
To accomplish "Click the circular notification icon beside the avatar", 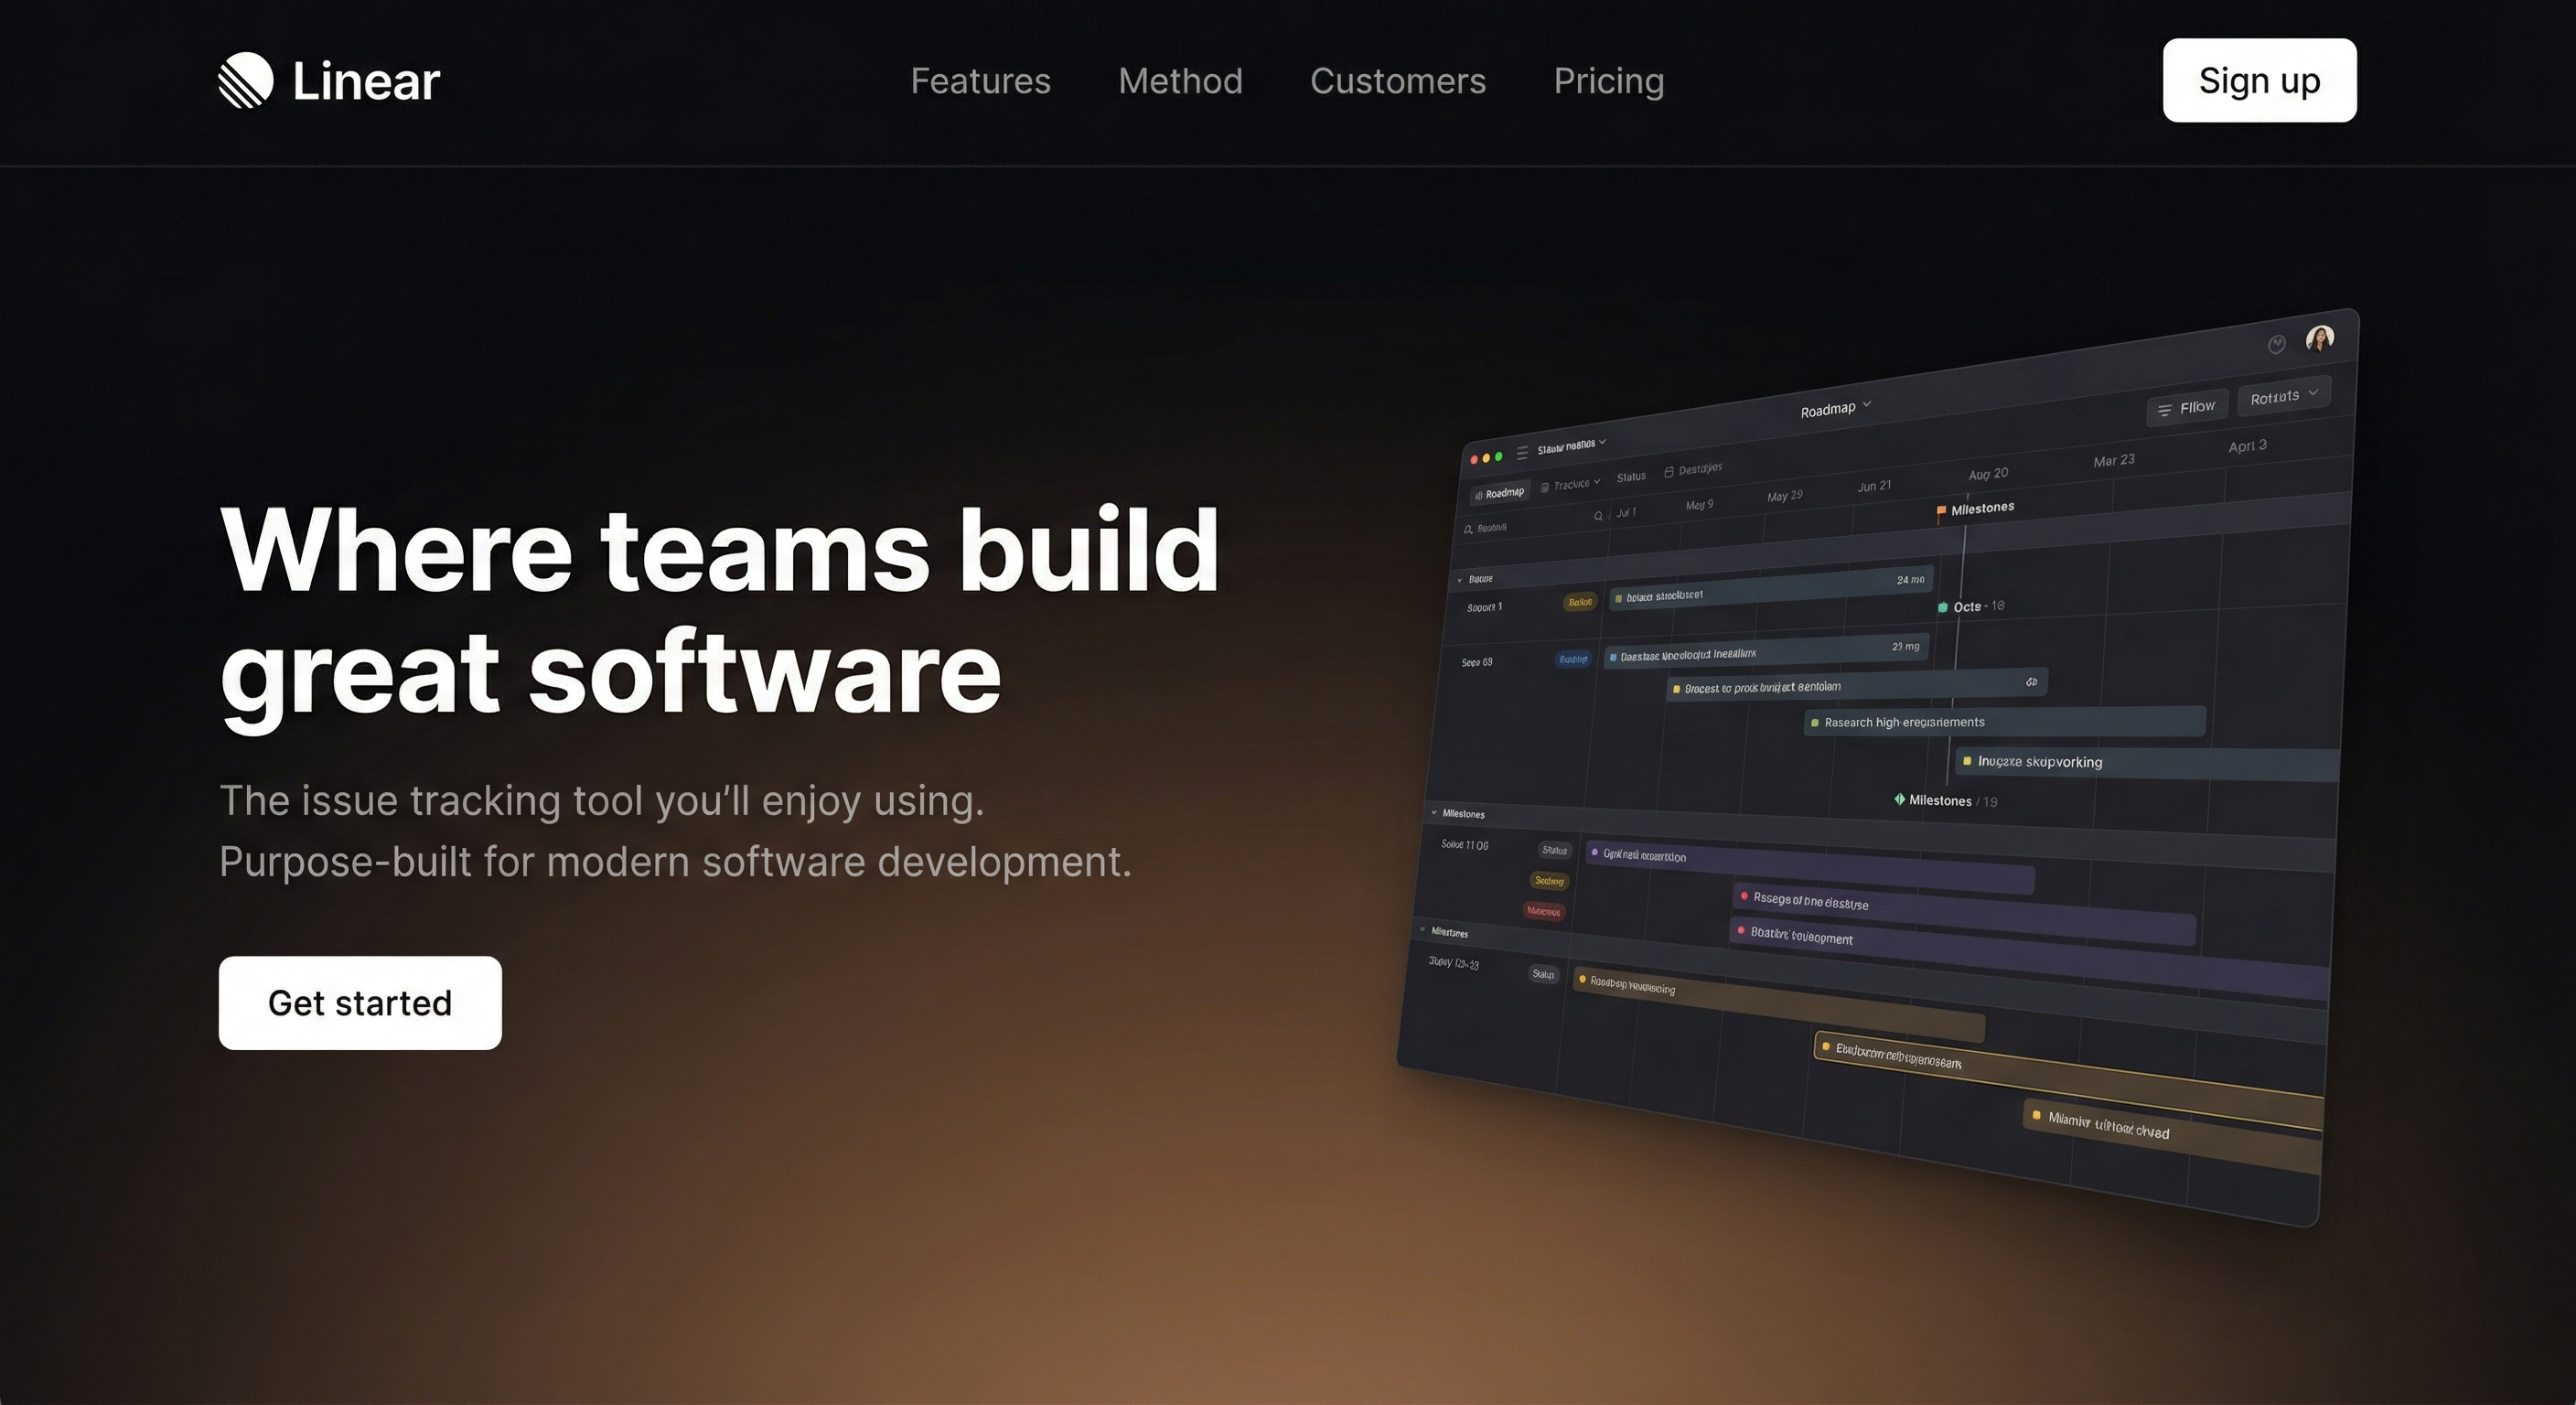I will (x=2277, y=344).
